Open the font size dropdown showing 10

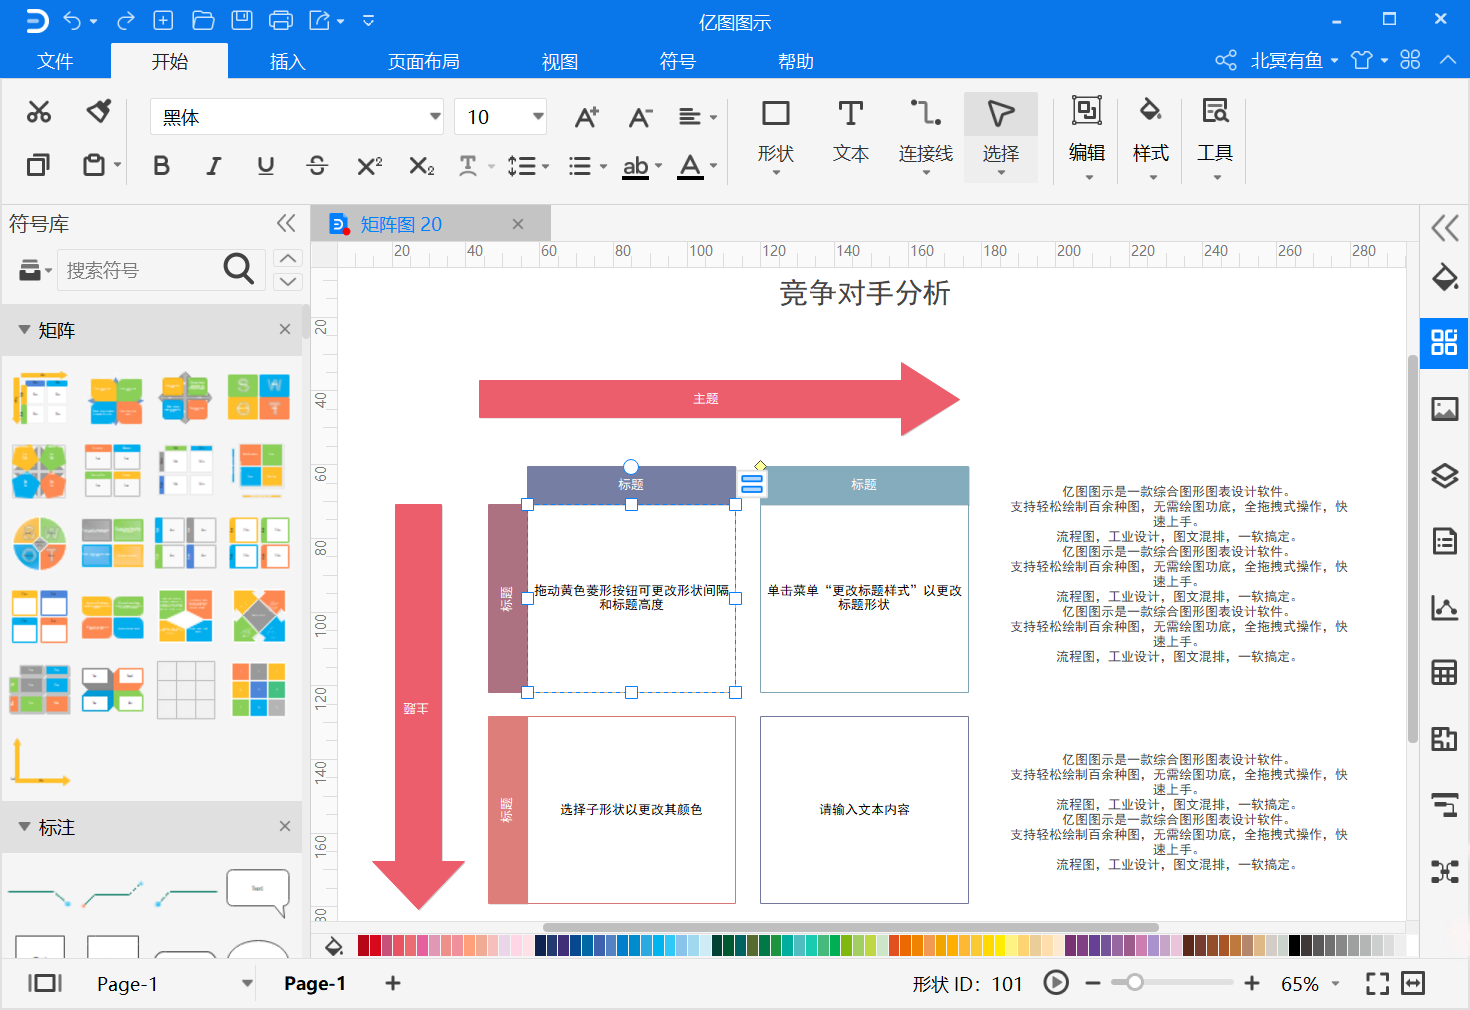click(x=501, y=117)
